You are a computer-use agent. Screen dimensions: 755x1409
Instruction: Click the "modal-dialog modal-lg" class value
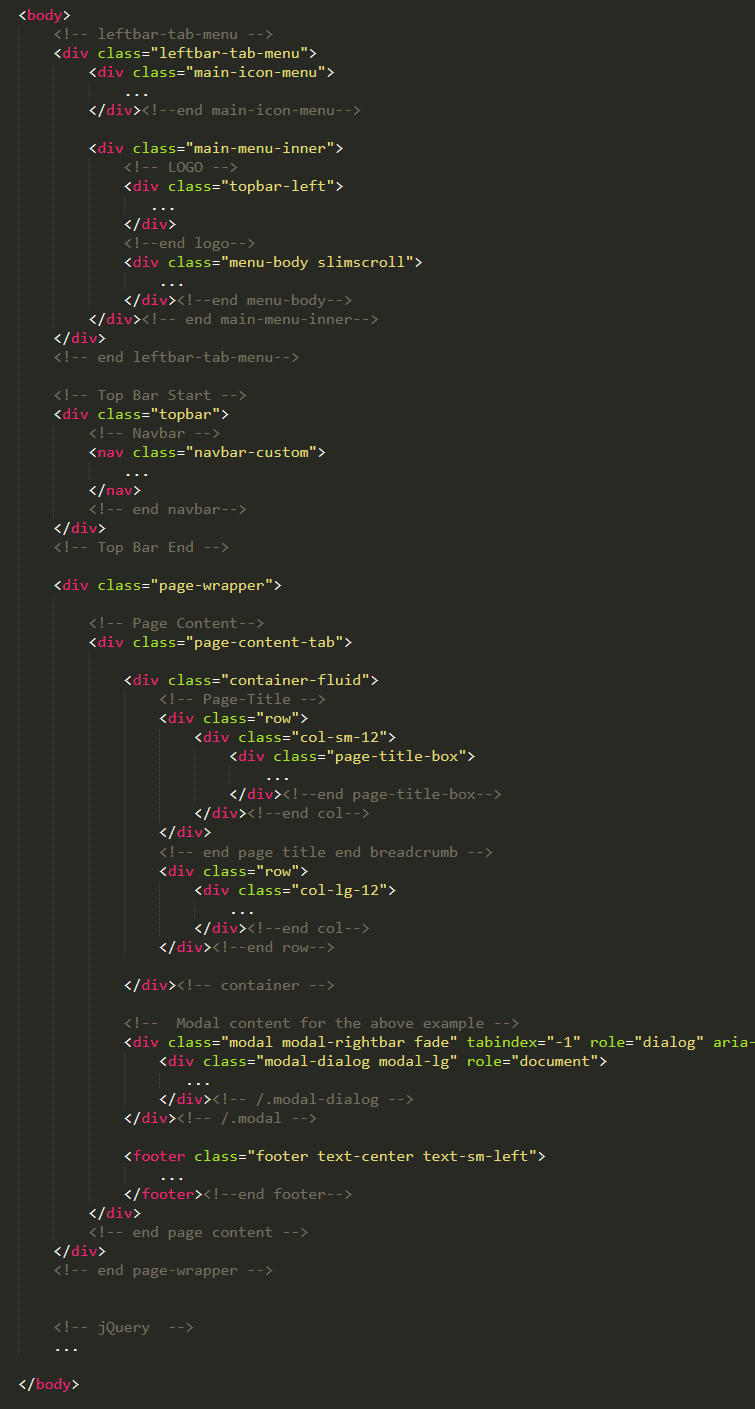point(356,1061)
